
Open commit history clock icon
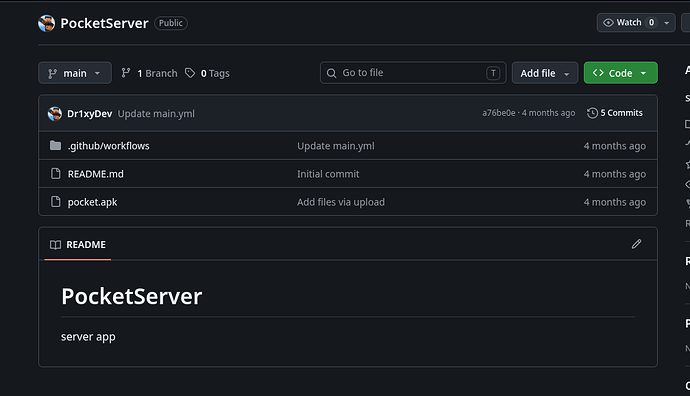pos(592,113)
